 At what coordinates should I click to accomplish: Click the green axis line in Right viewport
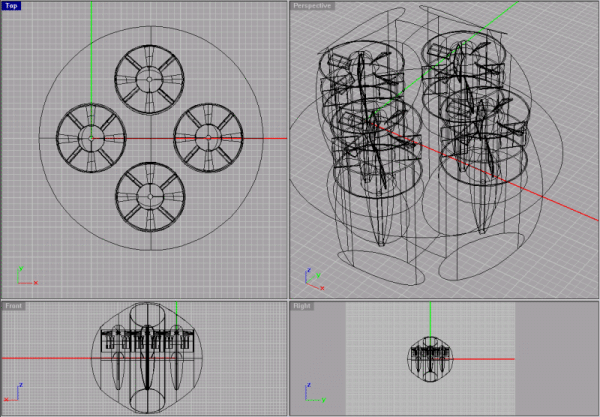click(431, 320)
